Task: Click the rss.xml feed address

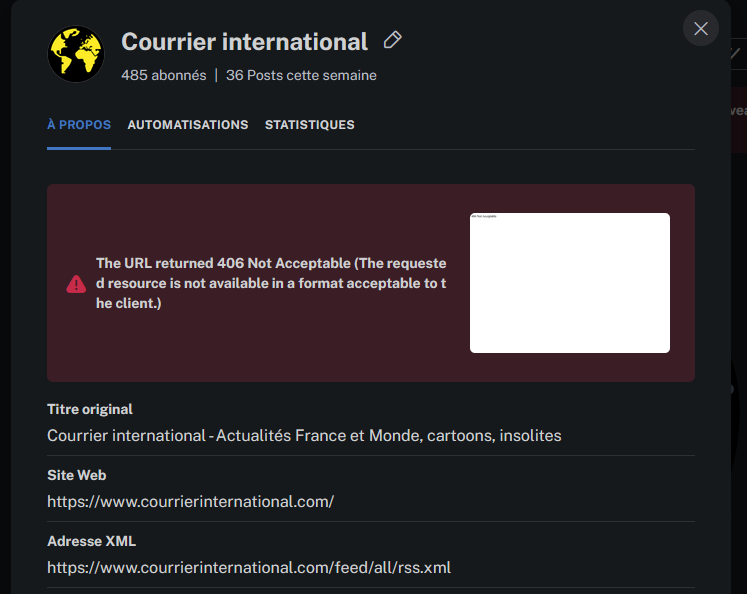Action: tap(249, 568)
